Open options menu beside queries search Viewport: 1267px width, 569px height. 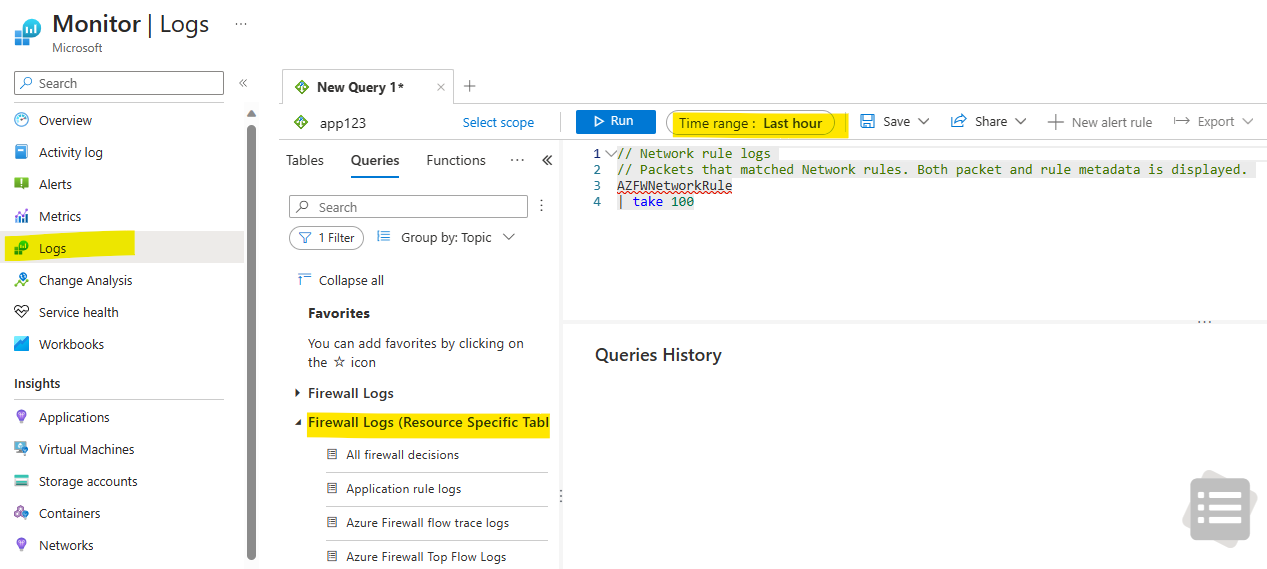(x=542, y=206)
